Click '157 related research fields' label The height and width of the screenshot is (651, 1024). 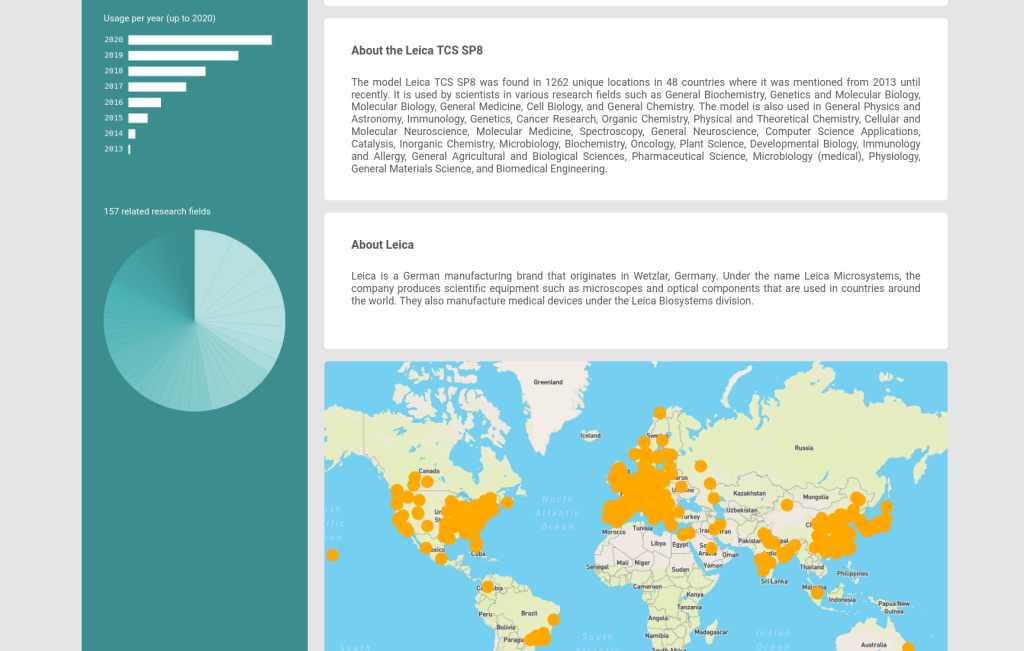(x=157, y=212)
